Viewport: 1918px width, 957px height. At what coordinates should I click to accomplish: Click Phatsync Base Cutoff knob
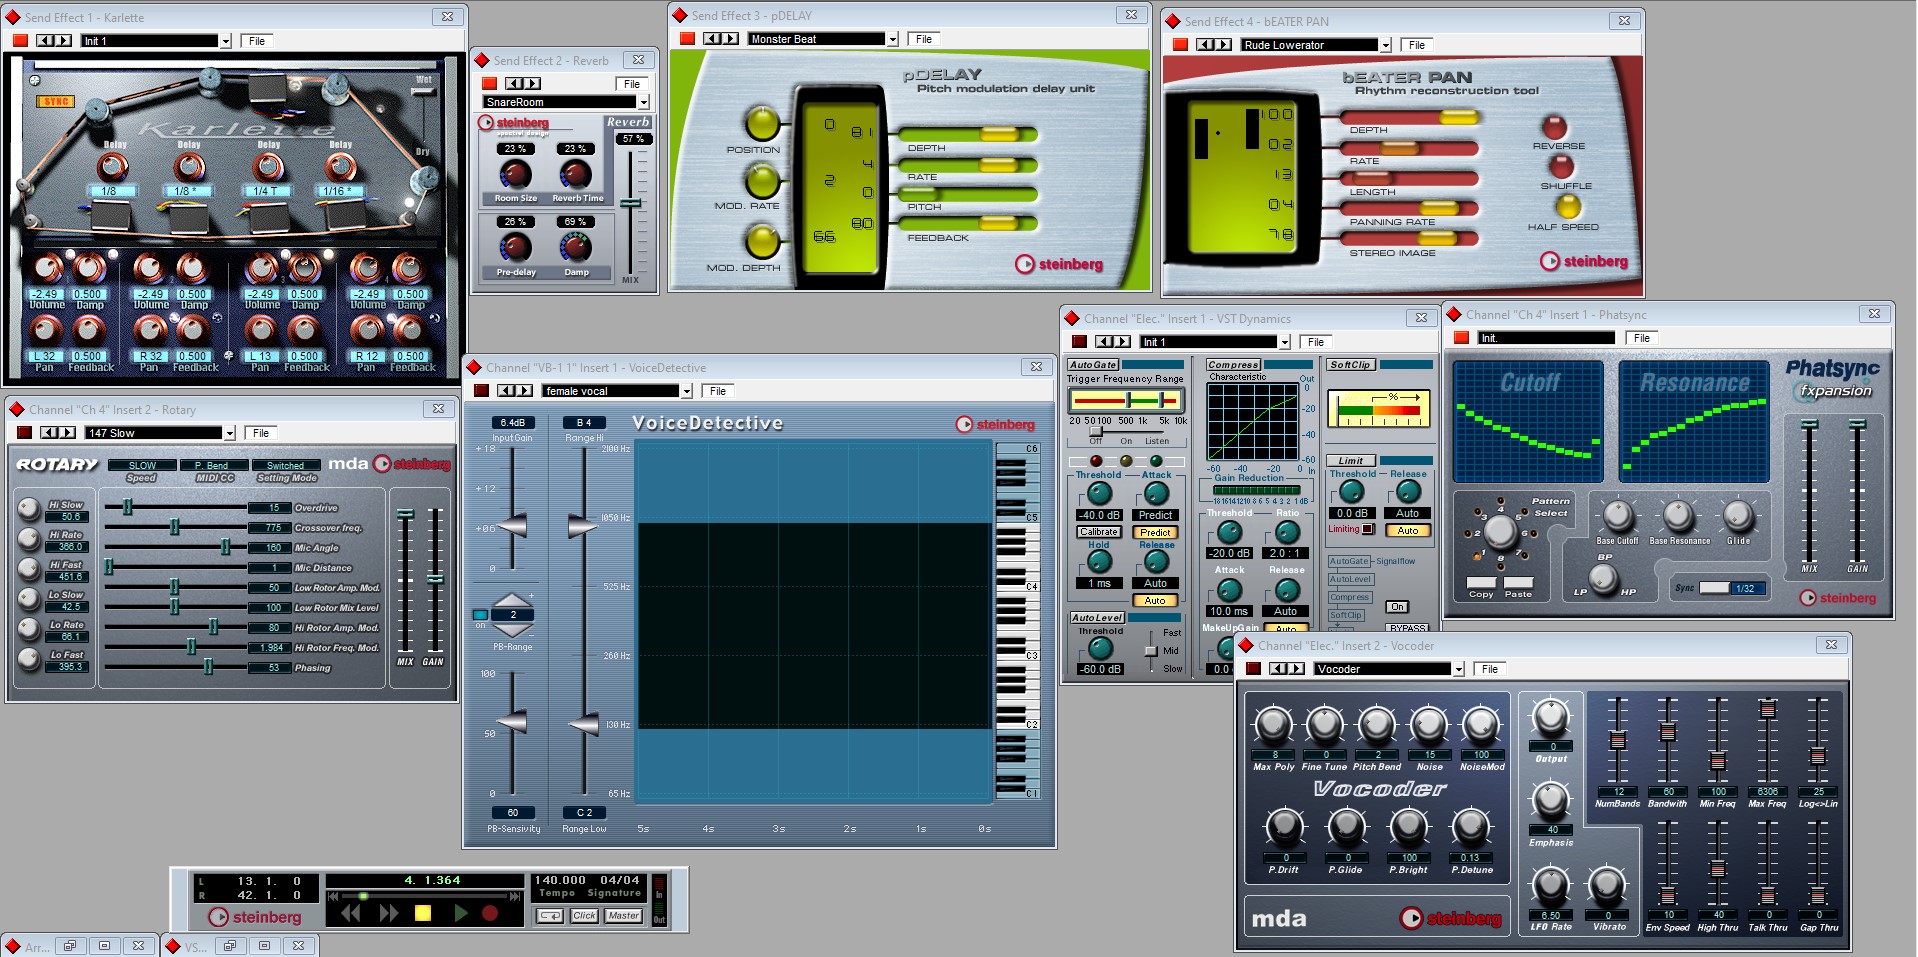coord(1617,517)
